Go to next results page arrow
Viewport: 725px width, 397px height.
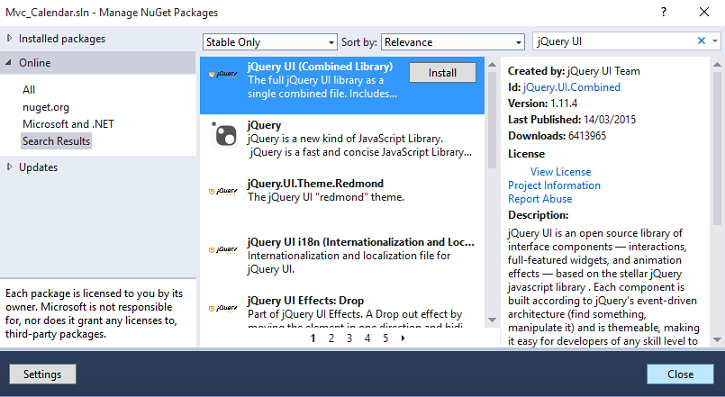click(x=403, y=338)
